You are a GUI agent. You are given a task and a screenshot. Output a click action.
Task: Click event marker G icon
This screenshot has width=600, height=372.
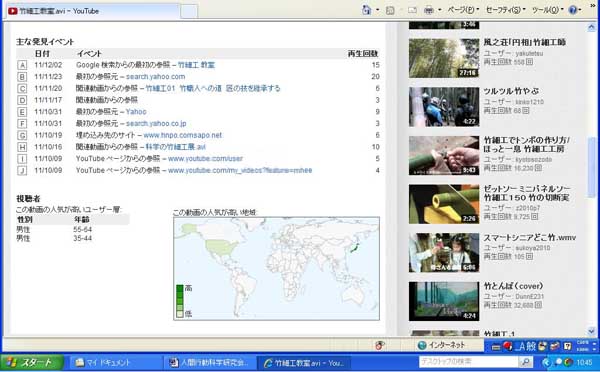[22, 135]
